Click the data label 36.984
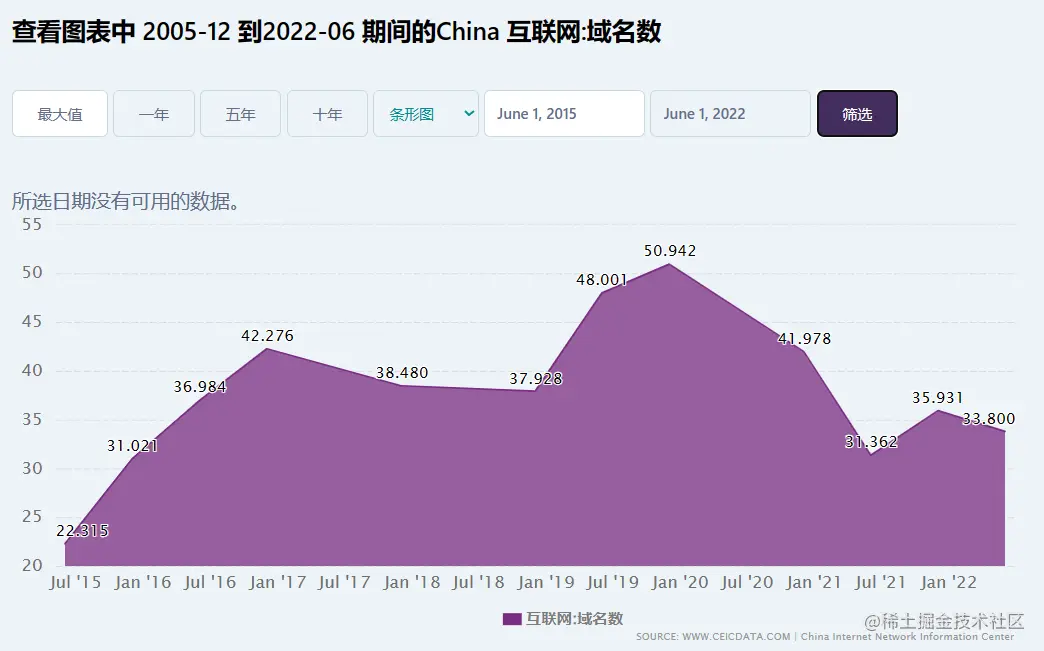Screen dimensions: 1044x651 coord(200,387)
